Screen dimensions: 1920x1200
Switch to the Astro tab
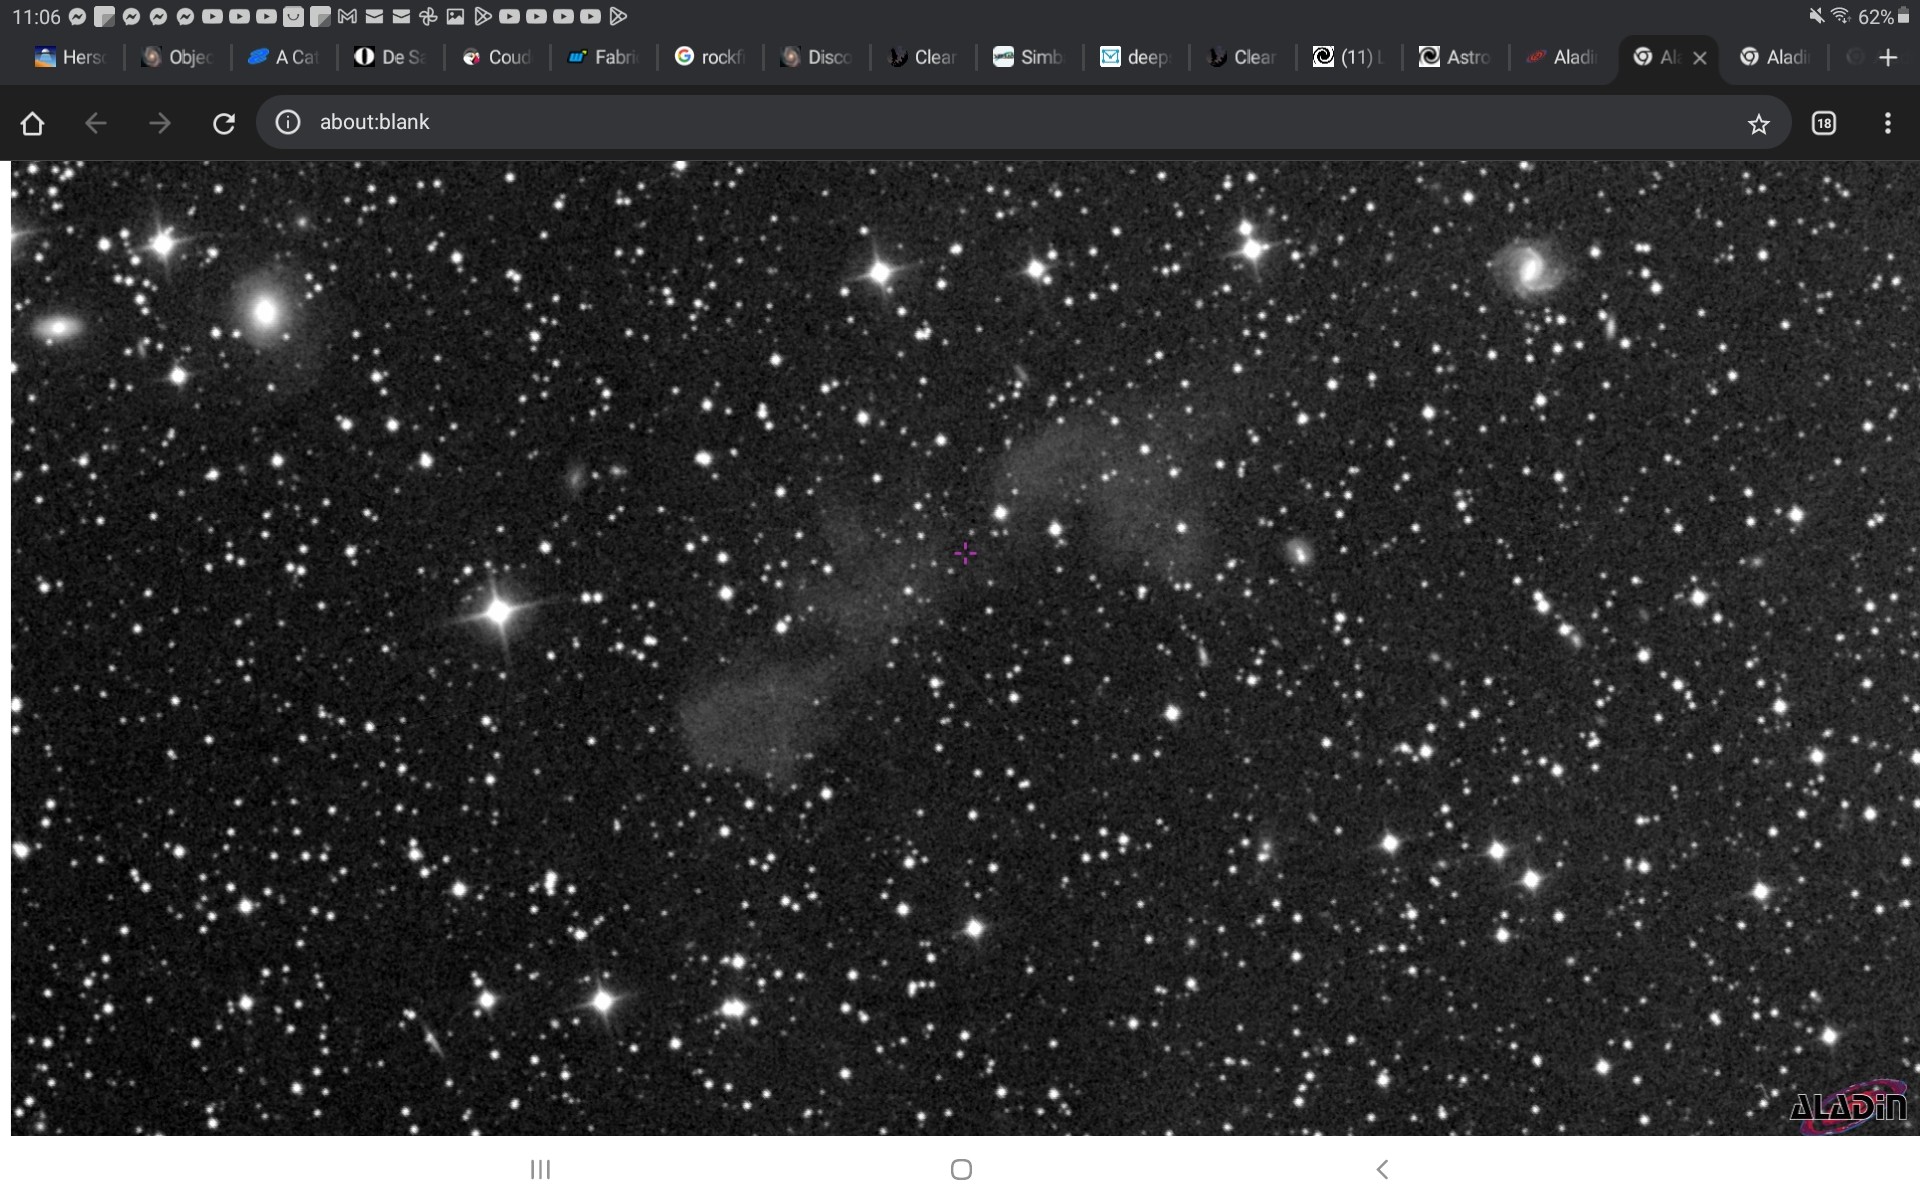coord(1456,58)
